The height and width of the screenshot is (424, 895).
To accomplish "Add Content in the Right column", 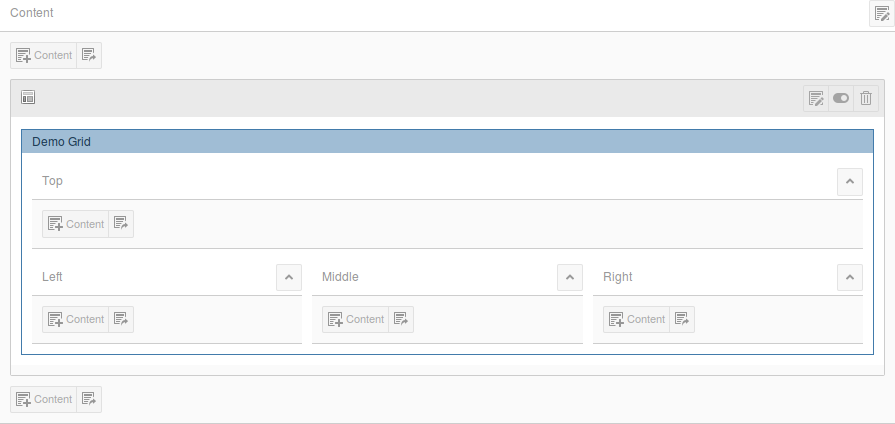I will point(636,319).
